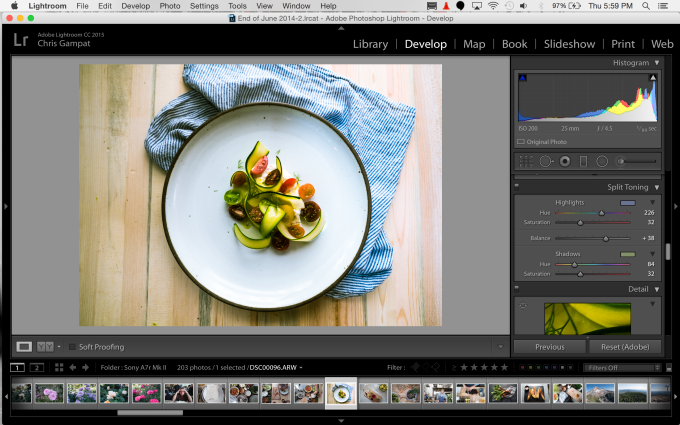Filter by flagged photos flag icon

(415, 368)
